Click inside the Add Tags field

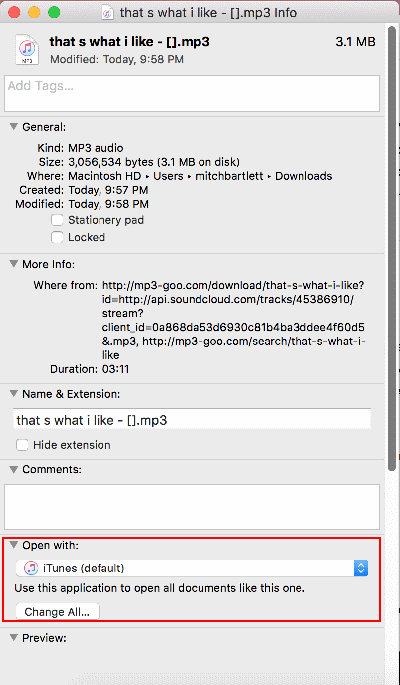[x=192, y=93]
